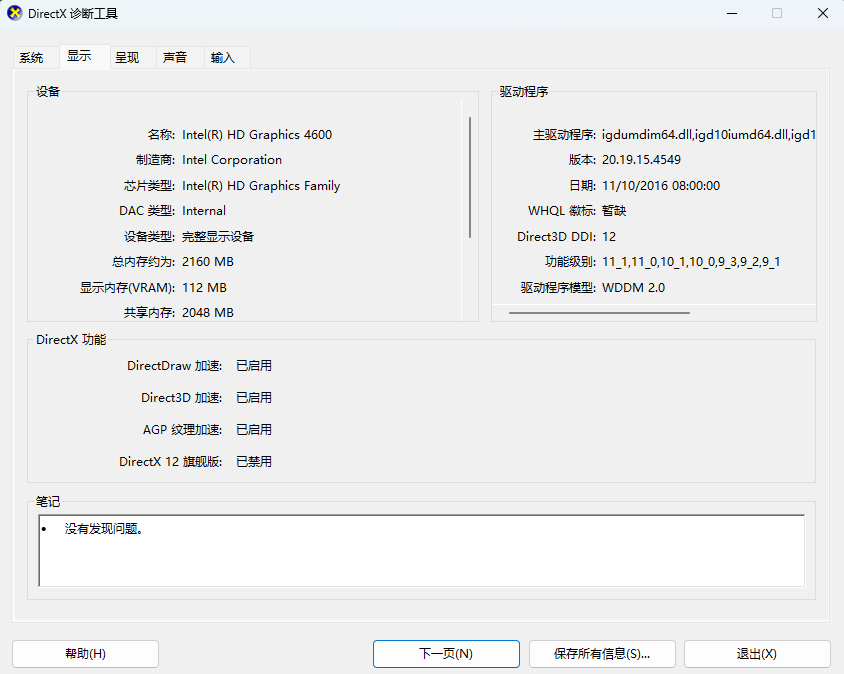Screen dimensions: 844x674
Task: Minimize the DirectX 诊断工具 window
Action: [x=732, y=13]
